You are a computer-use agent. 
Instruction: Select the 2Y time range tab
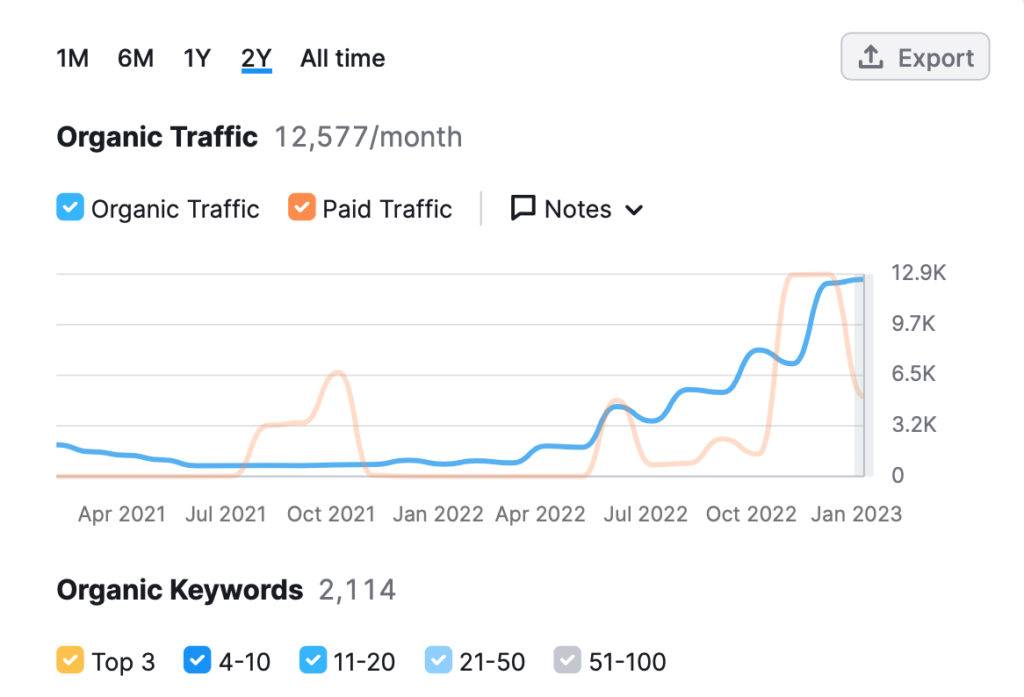257,59
